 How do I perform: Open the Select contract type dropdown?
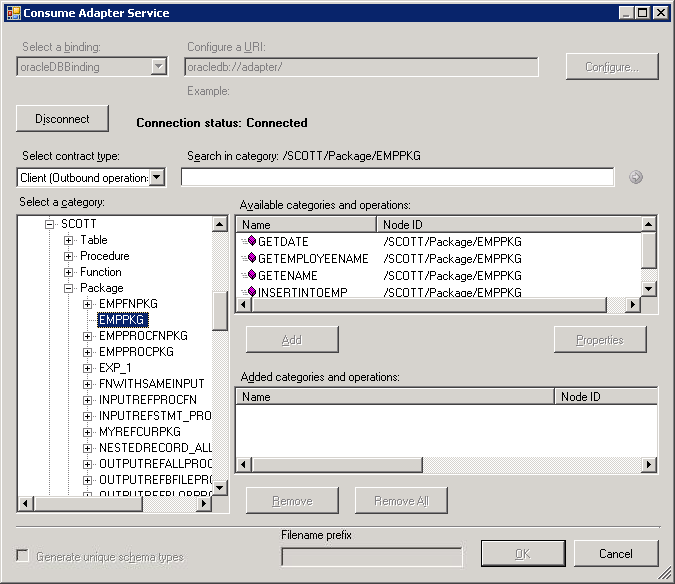pyautogui.click(x=158, y=177)
